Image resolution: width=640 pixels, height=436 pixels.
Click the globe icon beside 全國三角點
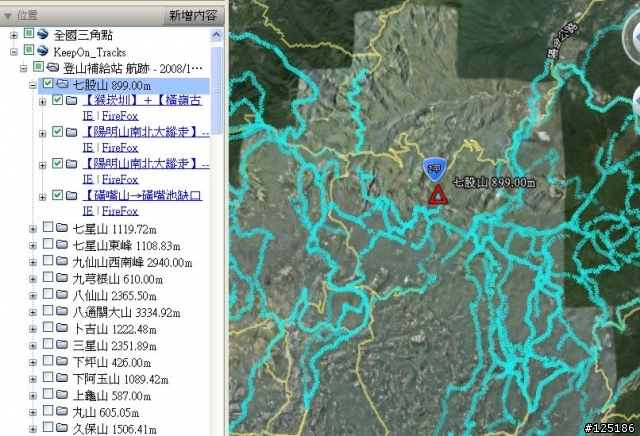point(42,33)
